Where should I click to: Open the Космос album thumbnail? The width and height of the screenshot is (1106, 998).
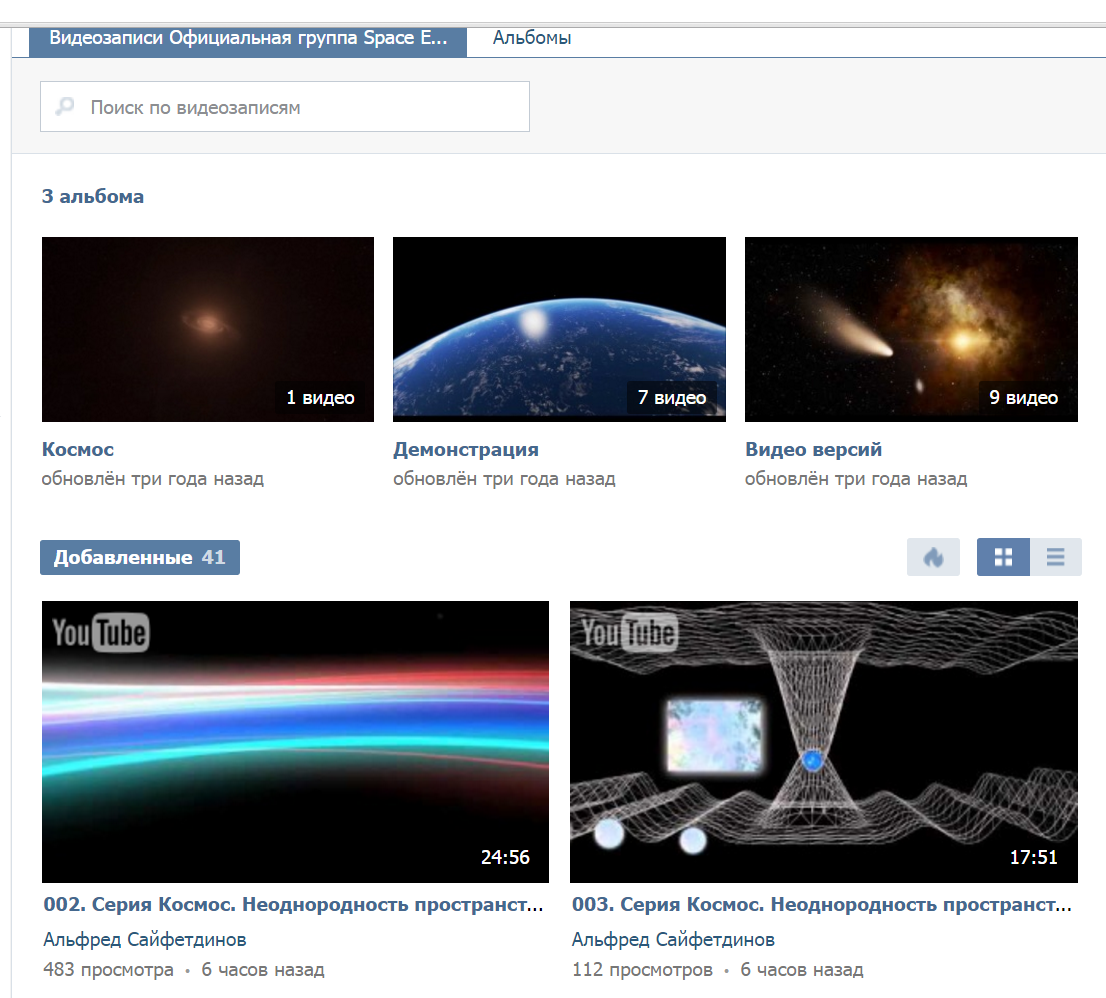(208, 329)
